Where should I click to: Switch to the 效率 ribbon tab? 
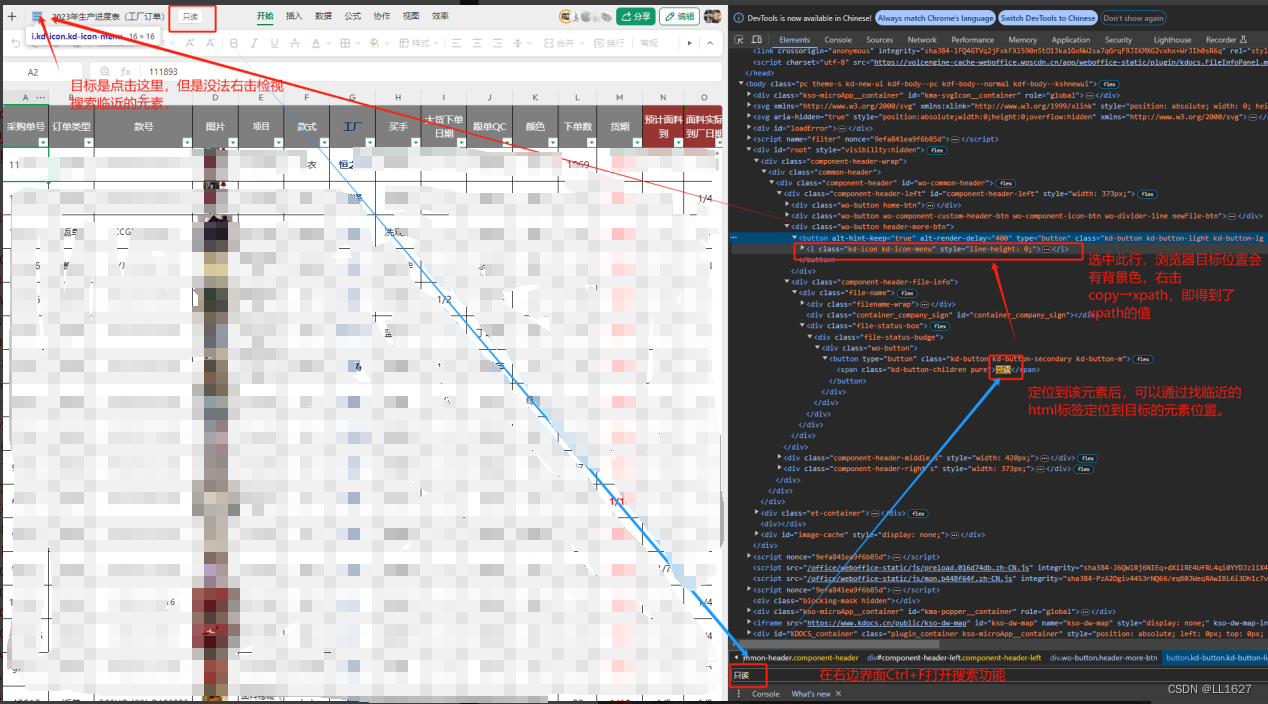coord(440,16)
